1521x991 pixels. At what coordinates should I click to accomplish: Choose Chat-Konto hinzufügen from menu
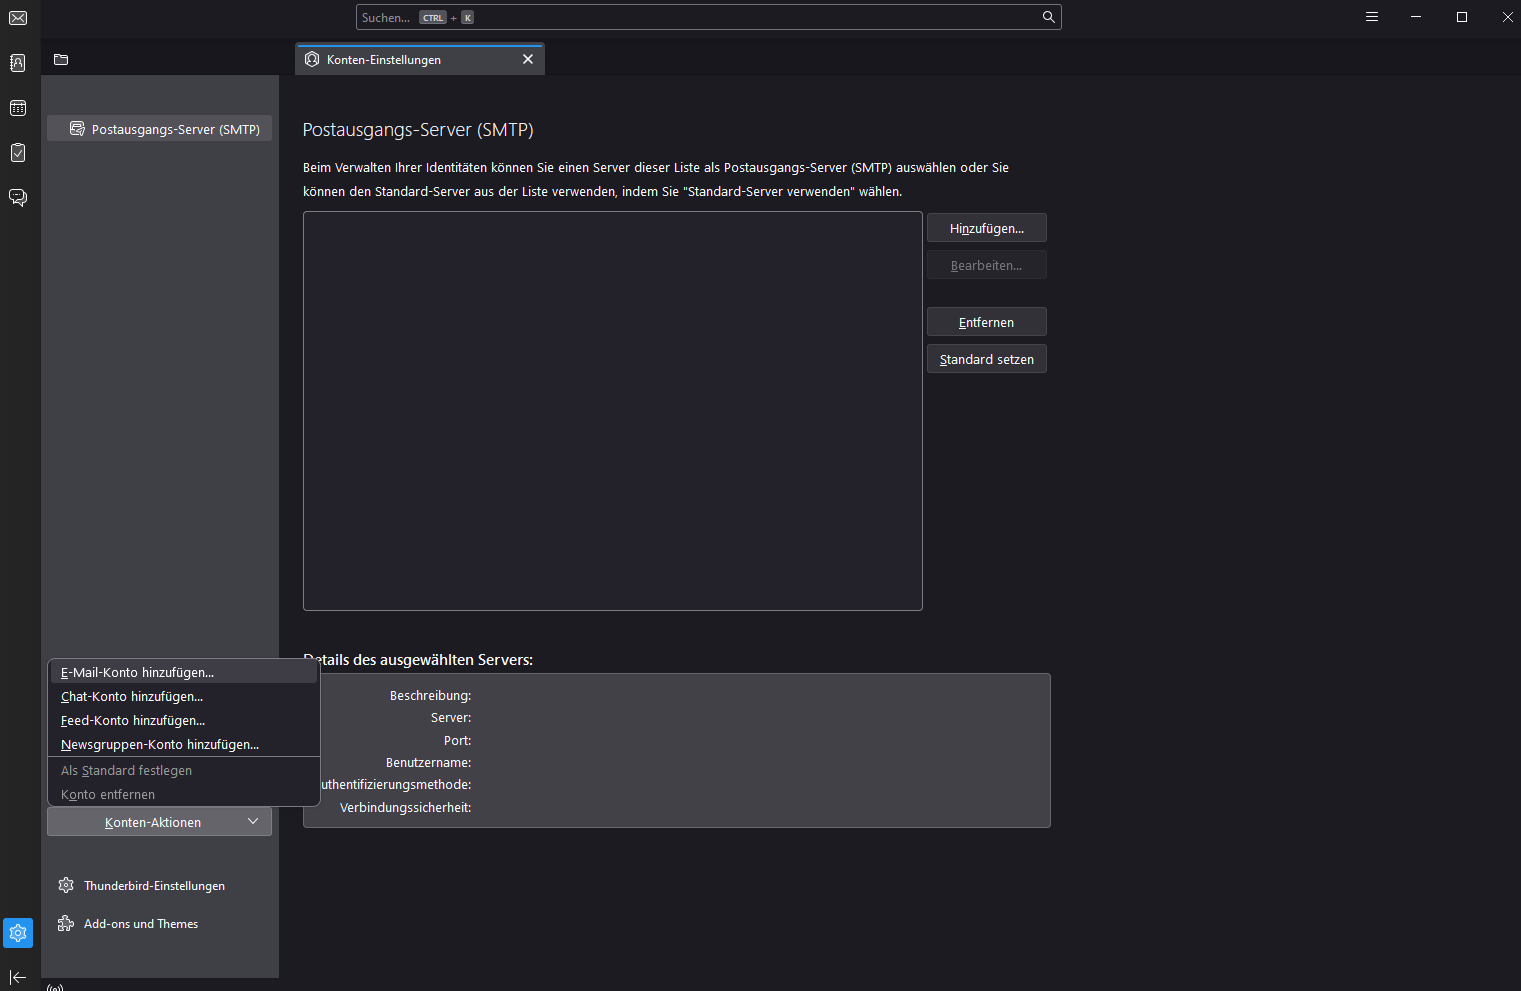pos(132,697)
